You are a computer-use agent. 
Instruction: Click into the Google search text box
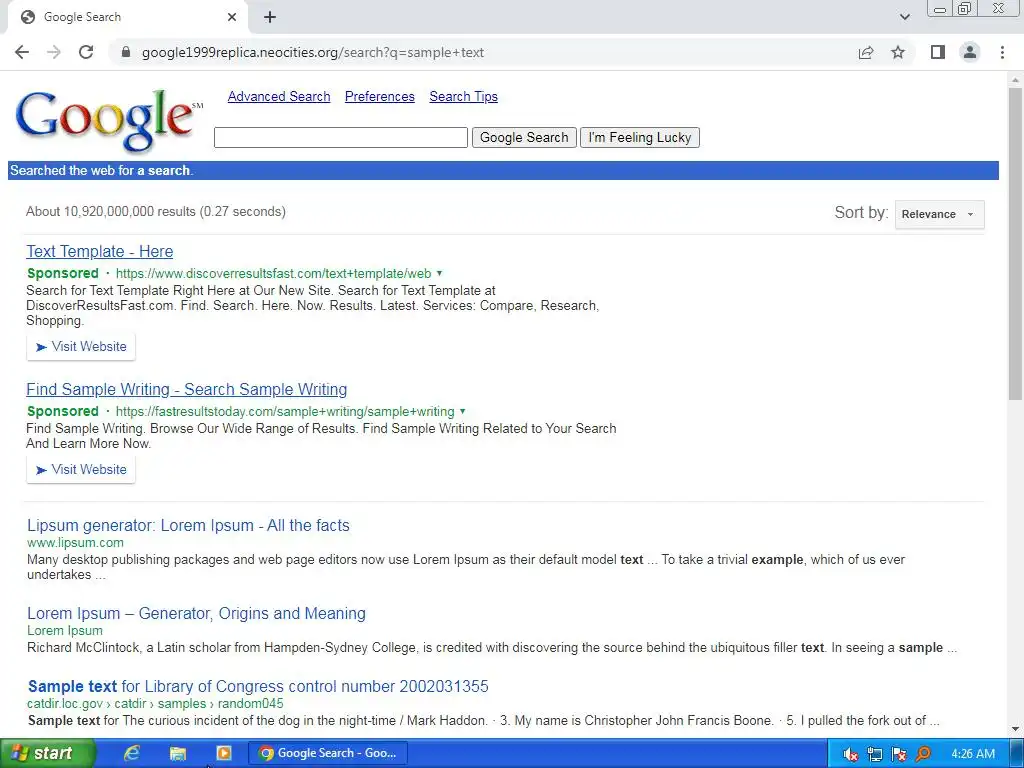click(x=341, y=137)
